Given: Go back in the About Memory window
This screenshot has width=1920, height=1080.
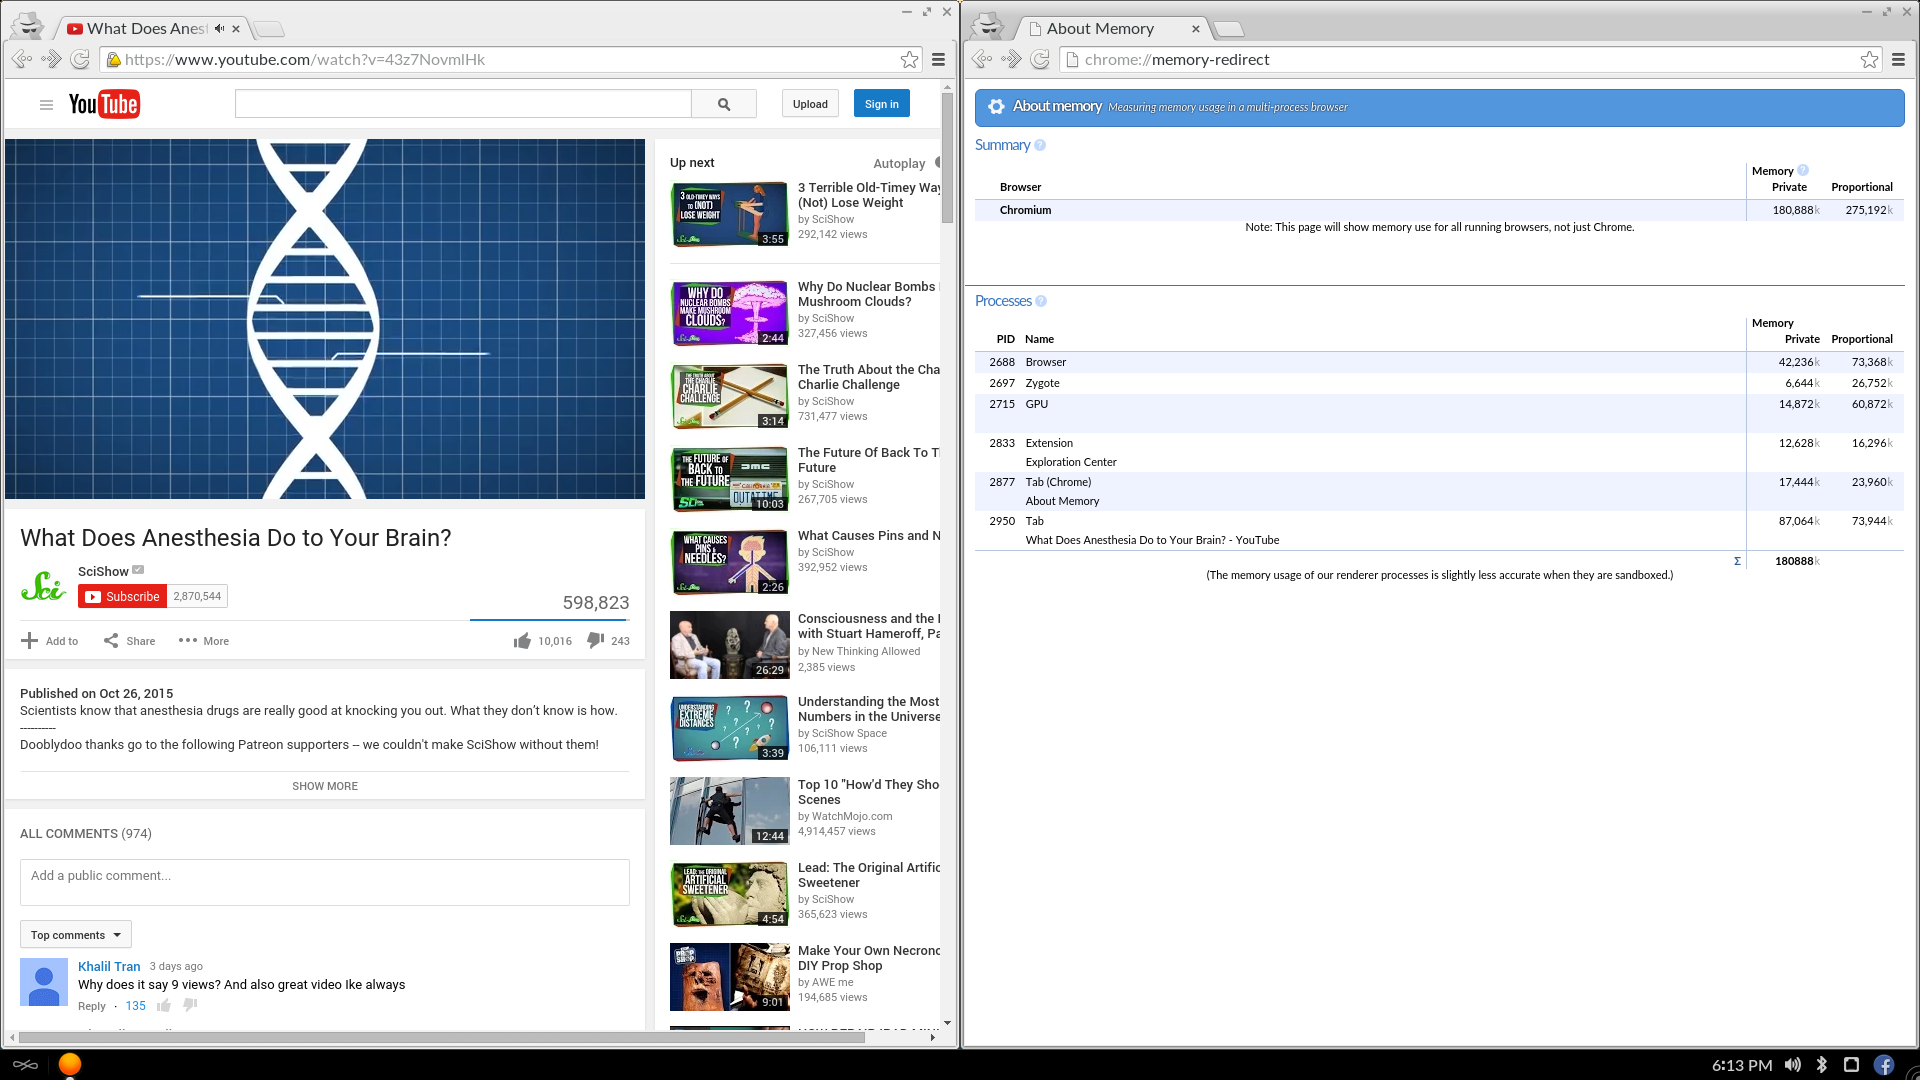Looking at the screenshot, I should tap(981, 60).
